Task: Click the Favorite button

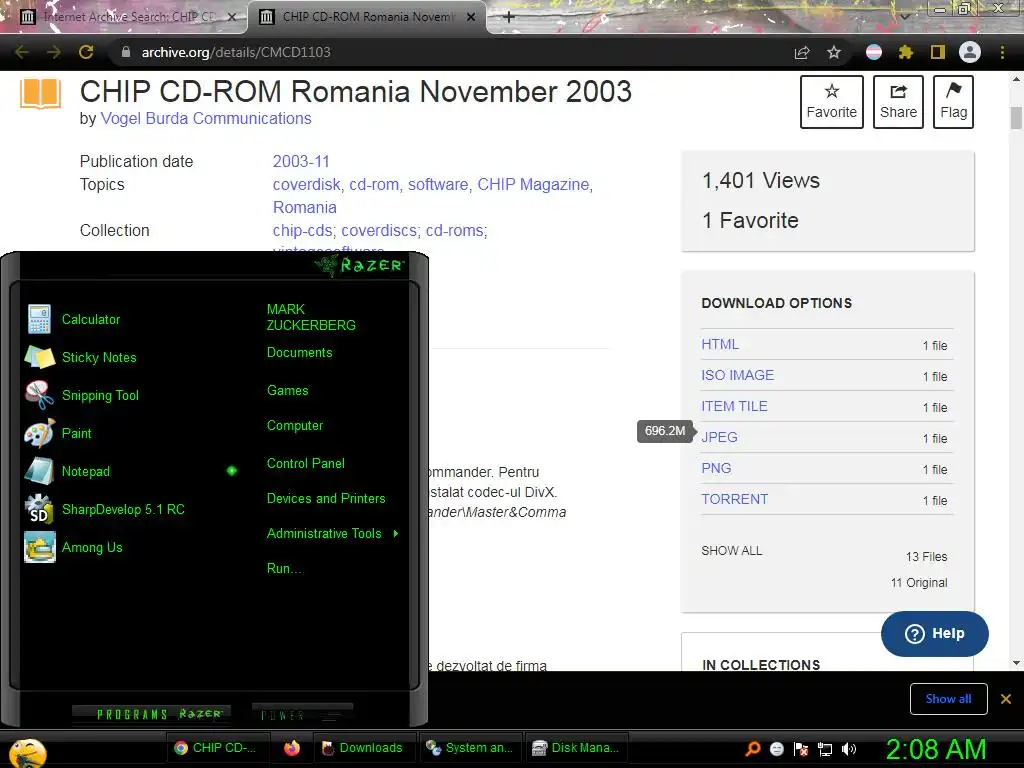Action: [831, 102]
